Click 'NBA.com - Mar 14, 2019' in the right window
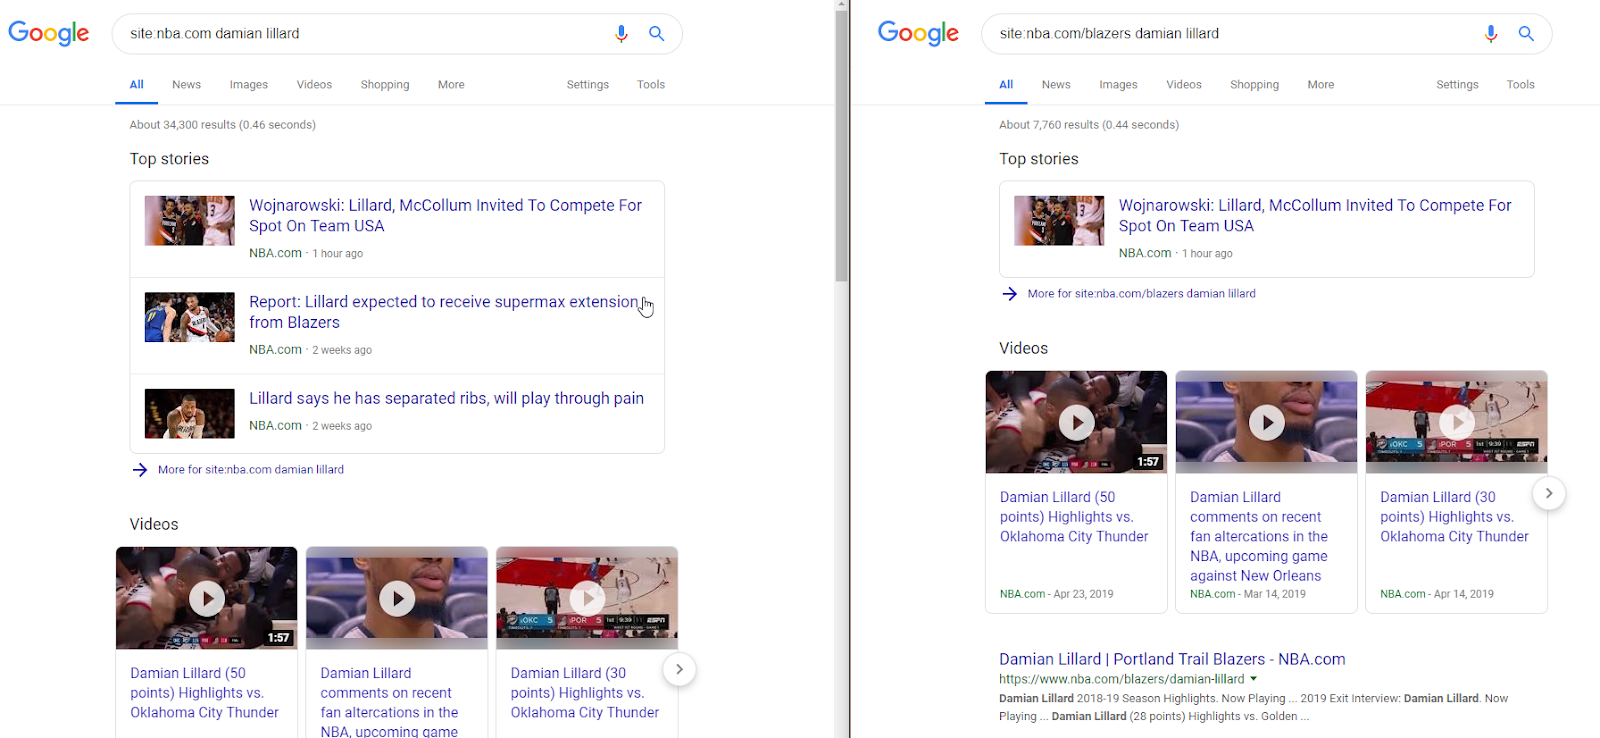Viewport: 1600px width, 738px height. click(1248, 594)
